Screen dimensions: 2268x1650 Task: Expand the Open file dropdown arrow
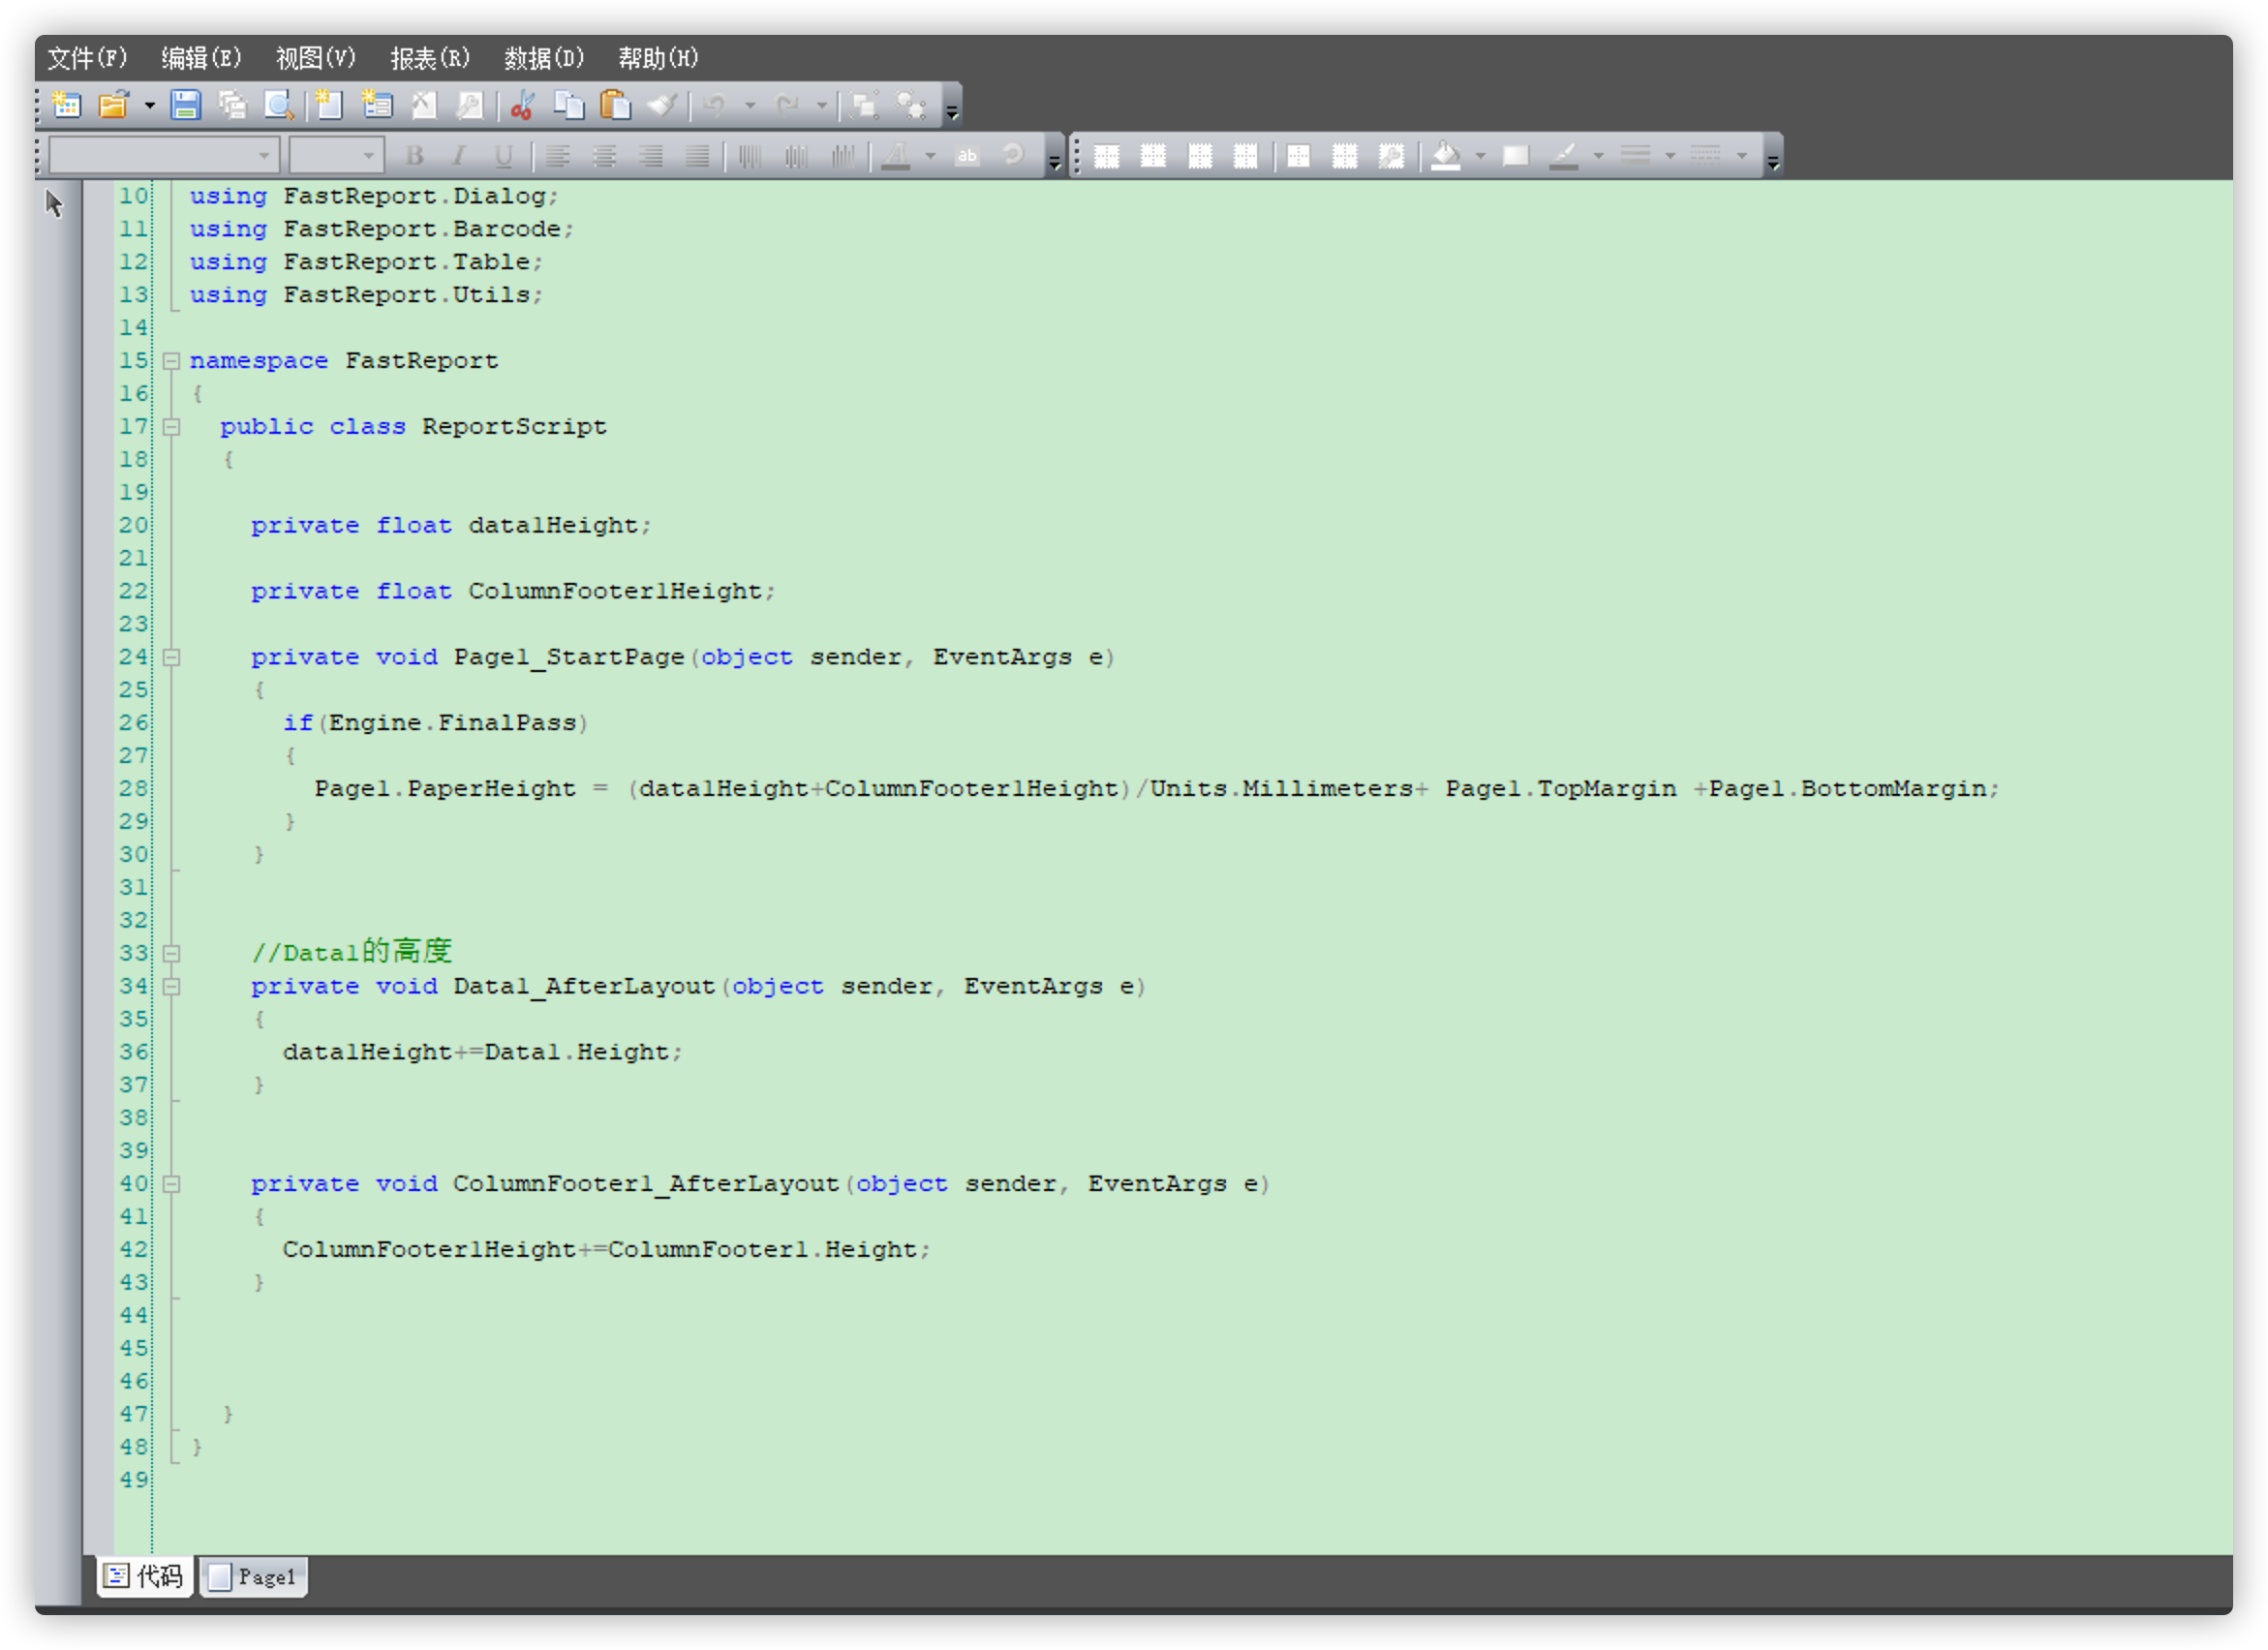149,105
